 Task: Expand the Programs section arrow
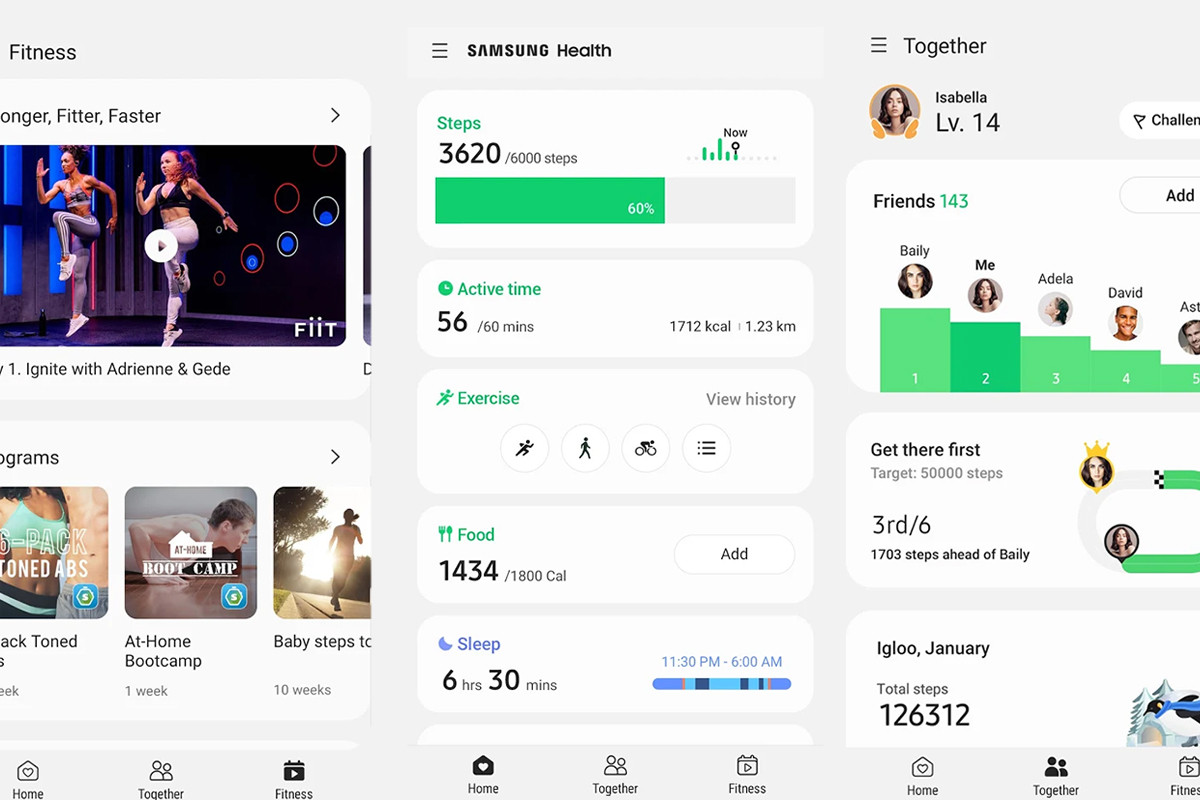tap(335, 457)
